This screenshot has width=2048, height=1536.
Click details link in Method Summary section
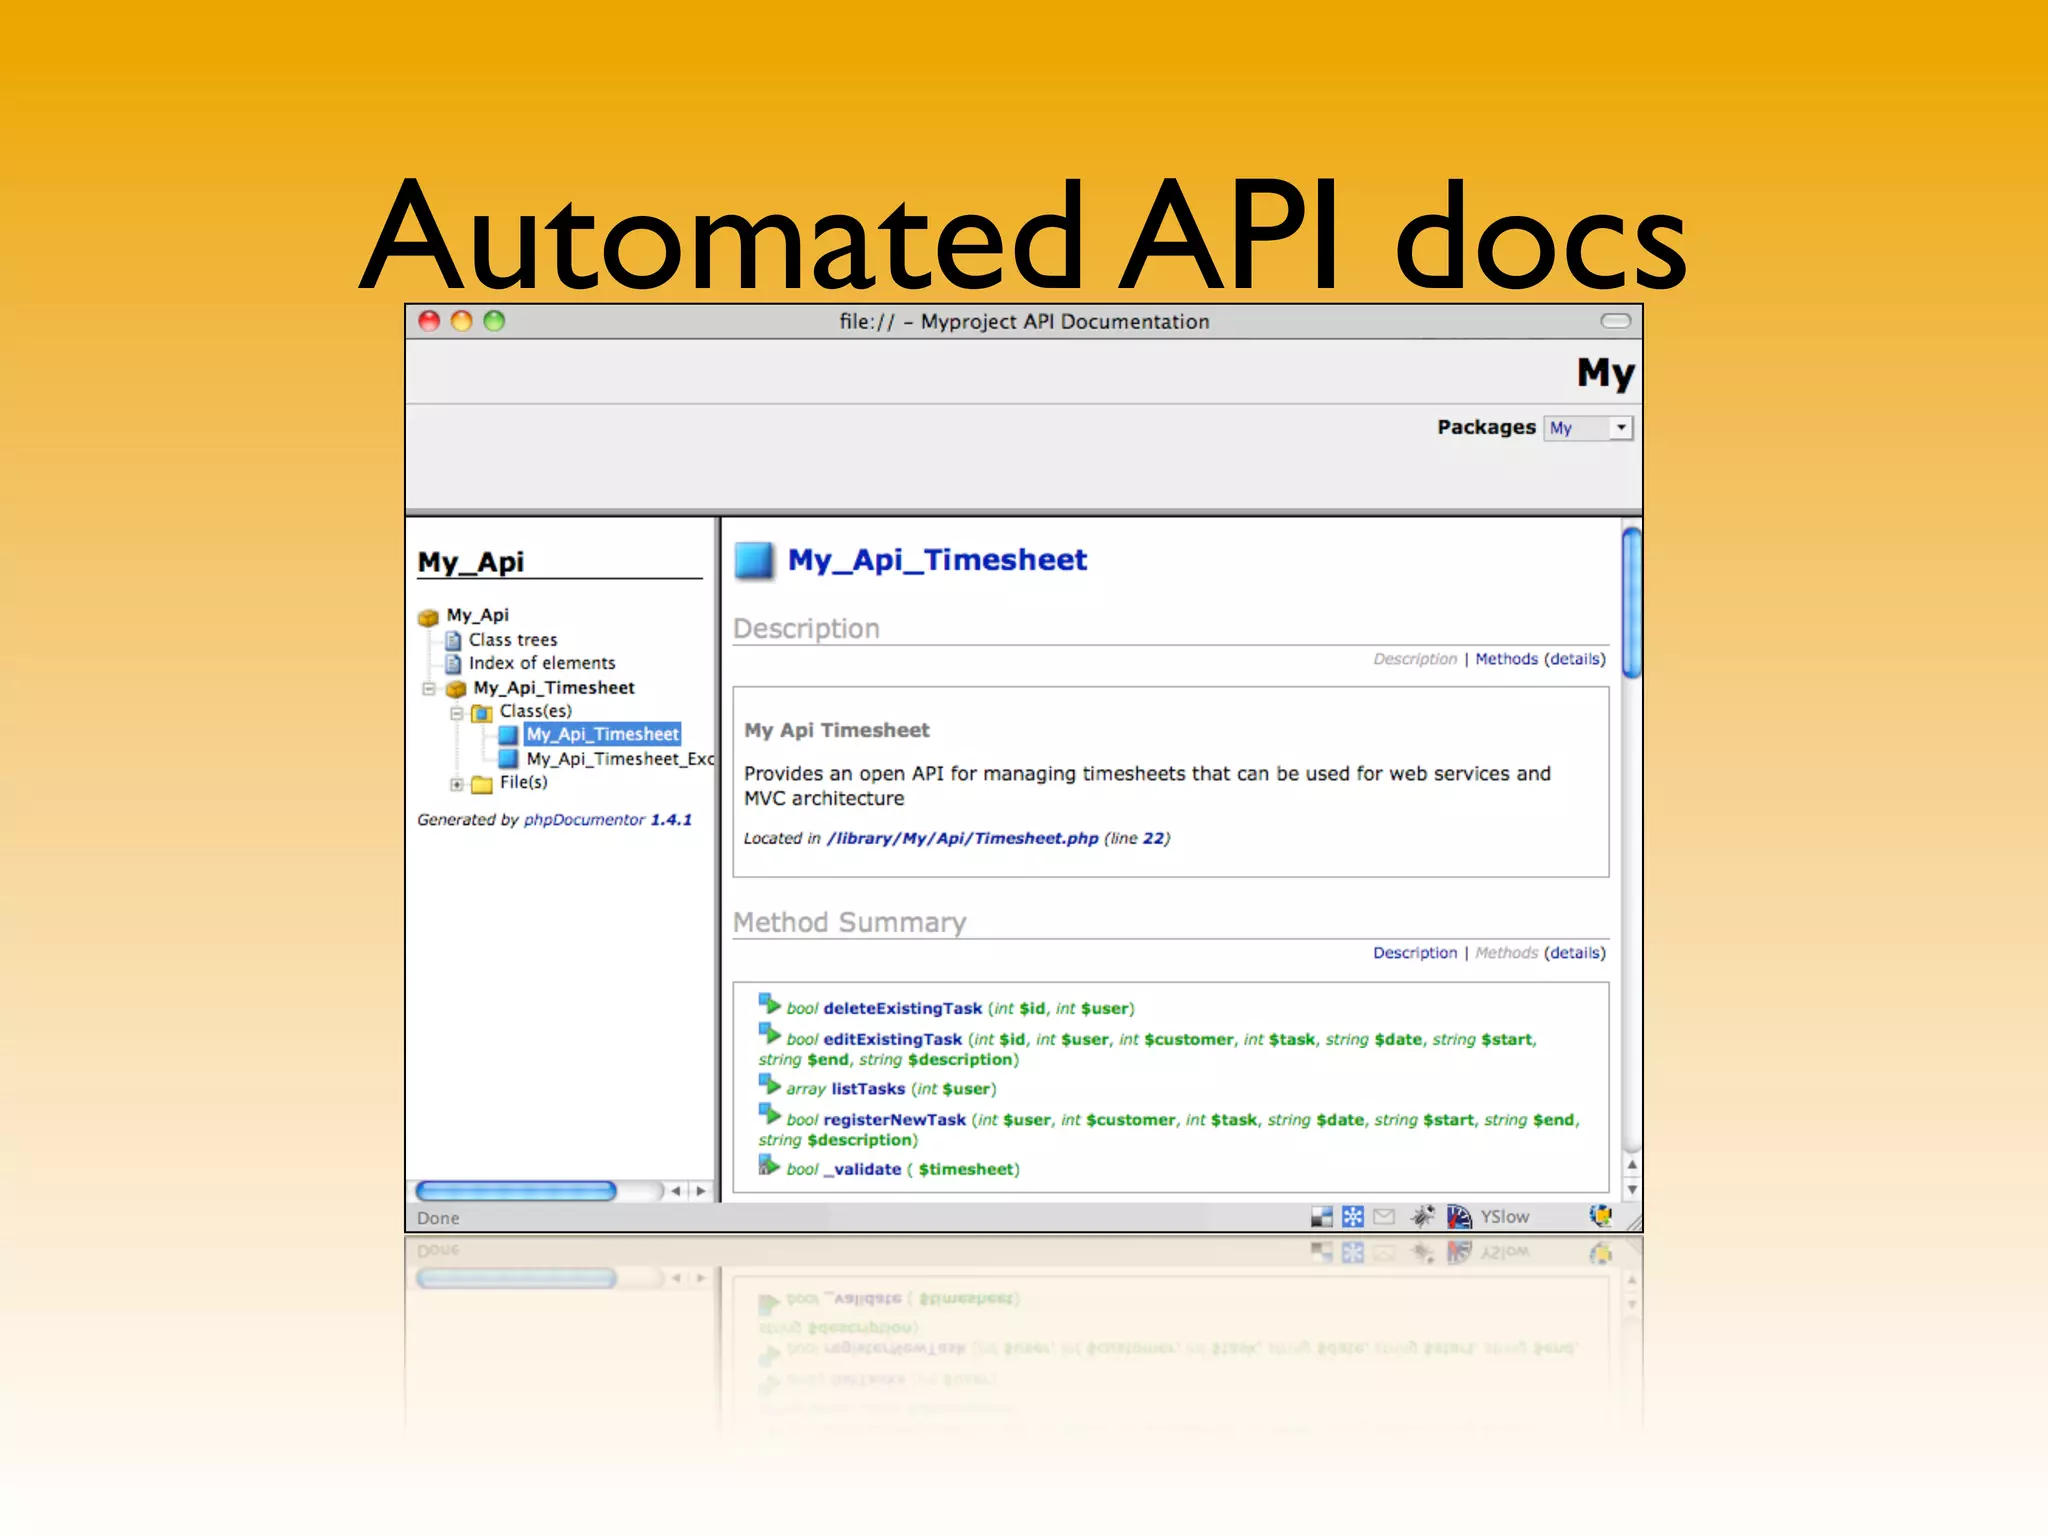(x=1575, y=953)
